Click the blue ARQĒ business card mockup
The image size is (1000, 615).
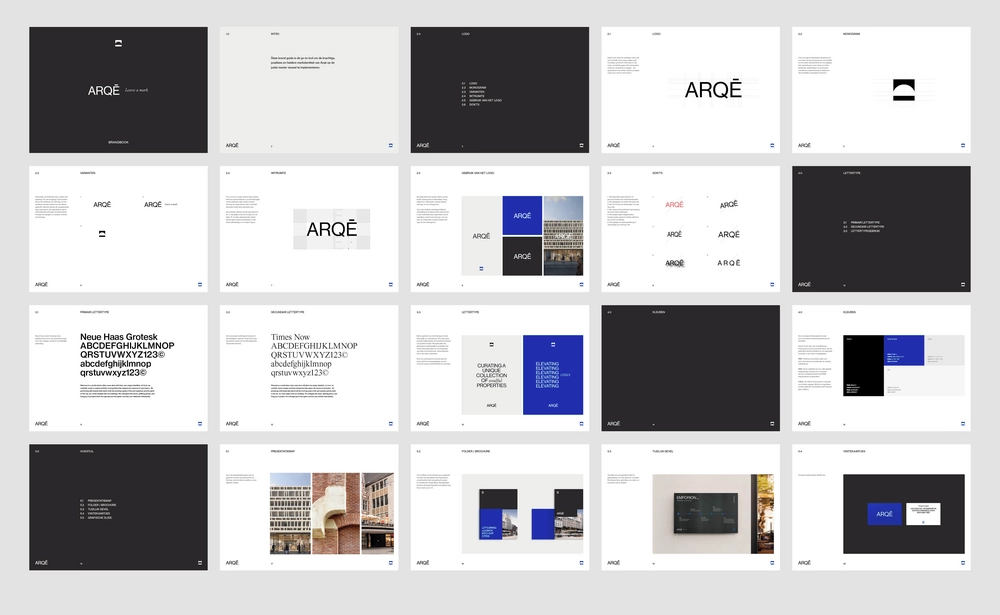(x=884, y=514)
